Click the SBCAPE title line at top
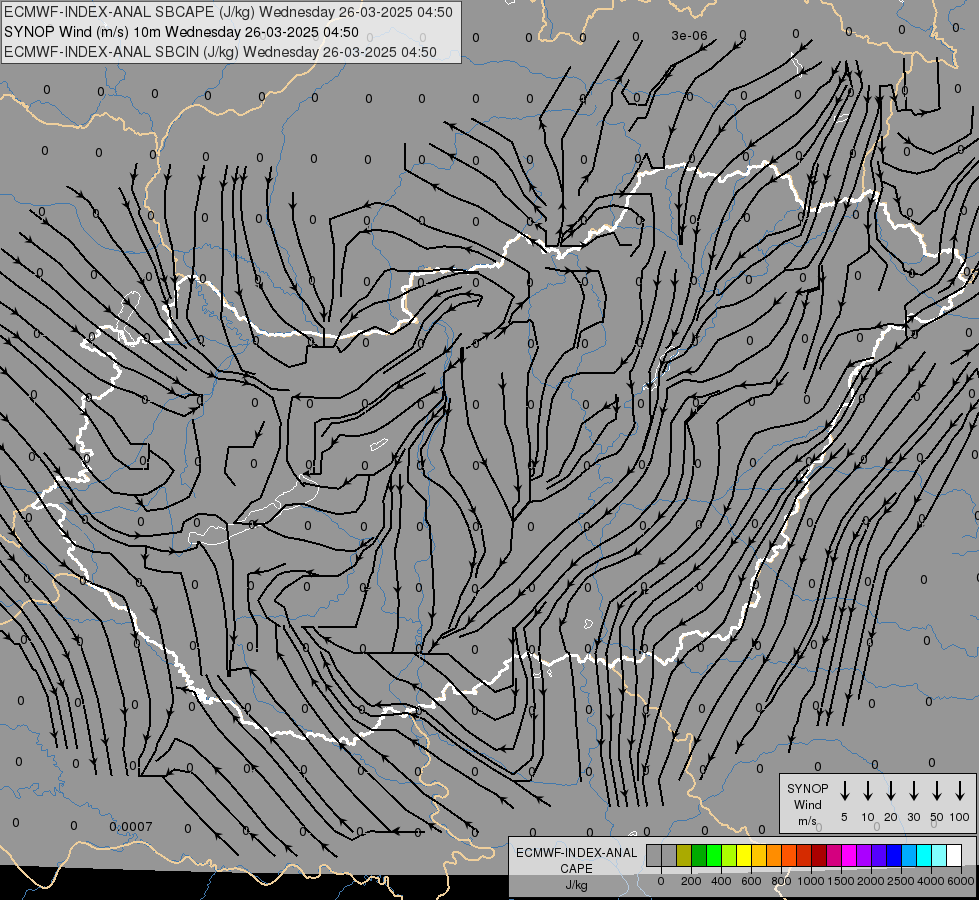This screenshot has height=900, width=979. coord(228,12)
